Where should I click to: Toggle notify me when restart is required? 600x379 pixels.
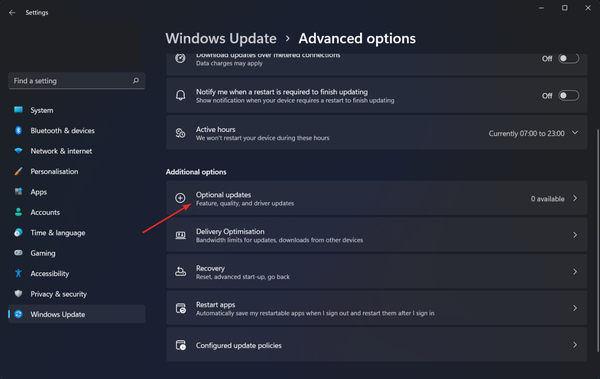click(568, 95)
